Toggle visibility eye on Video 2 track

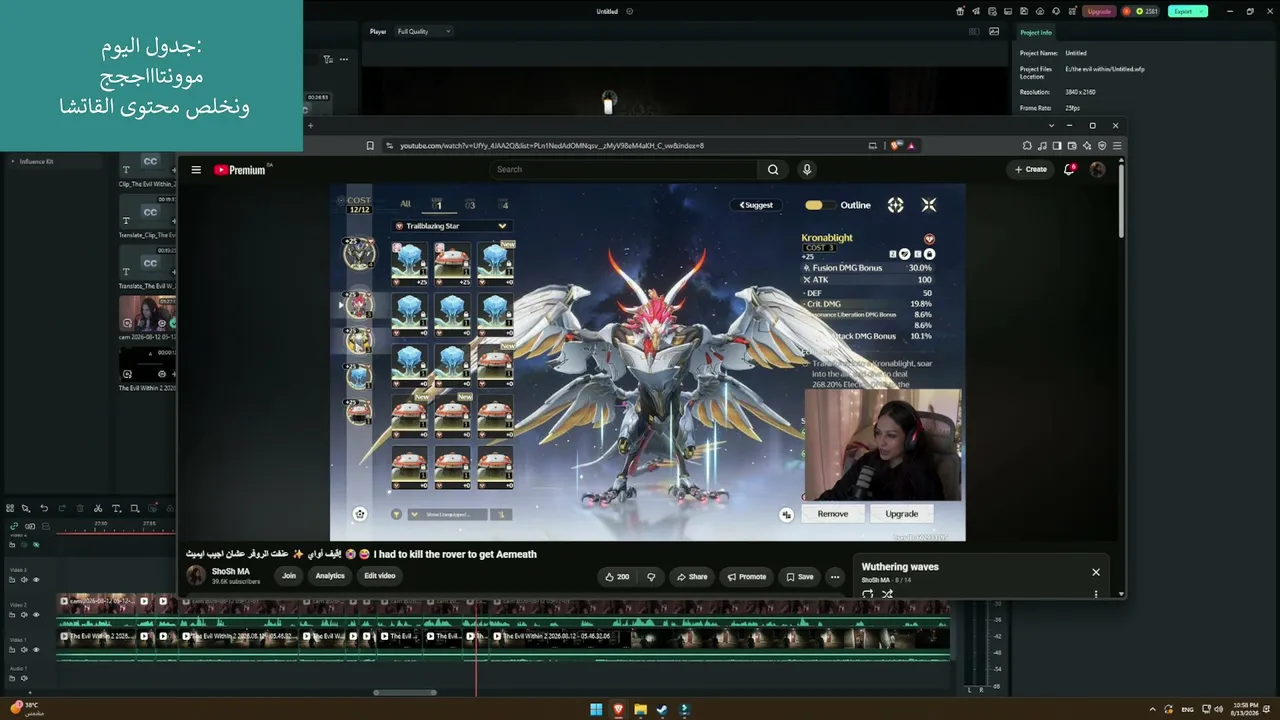(36, 615)
